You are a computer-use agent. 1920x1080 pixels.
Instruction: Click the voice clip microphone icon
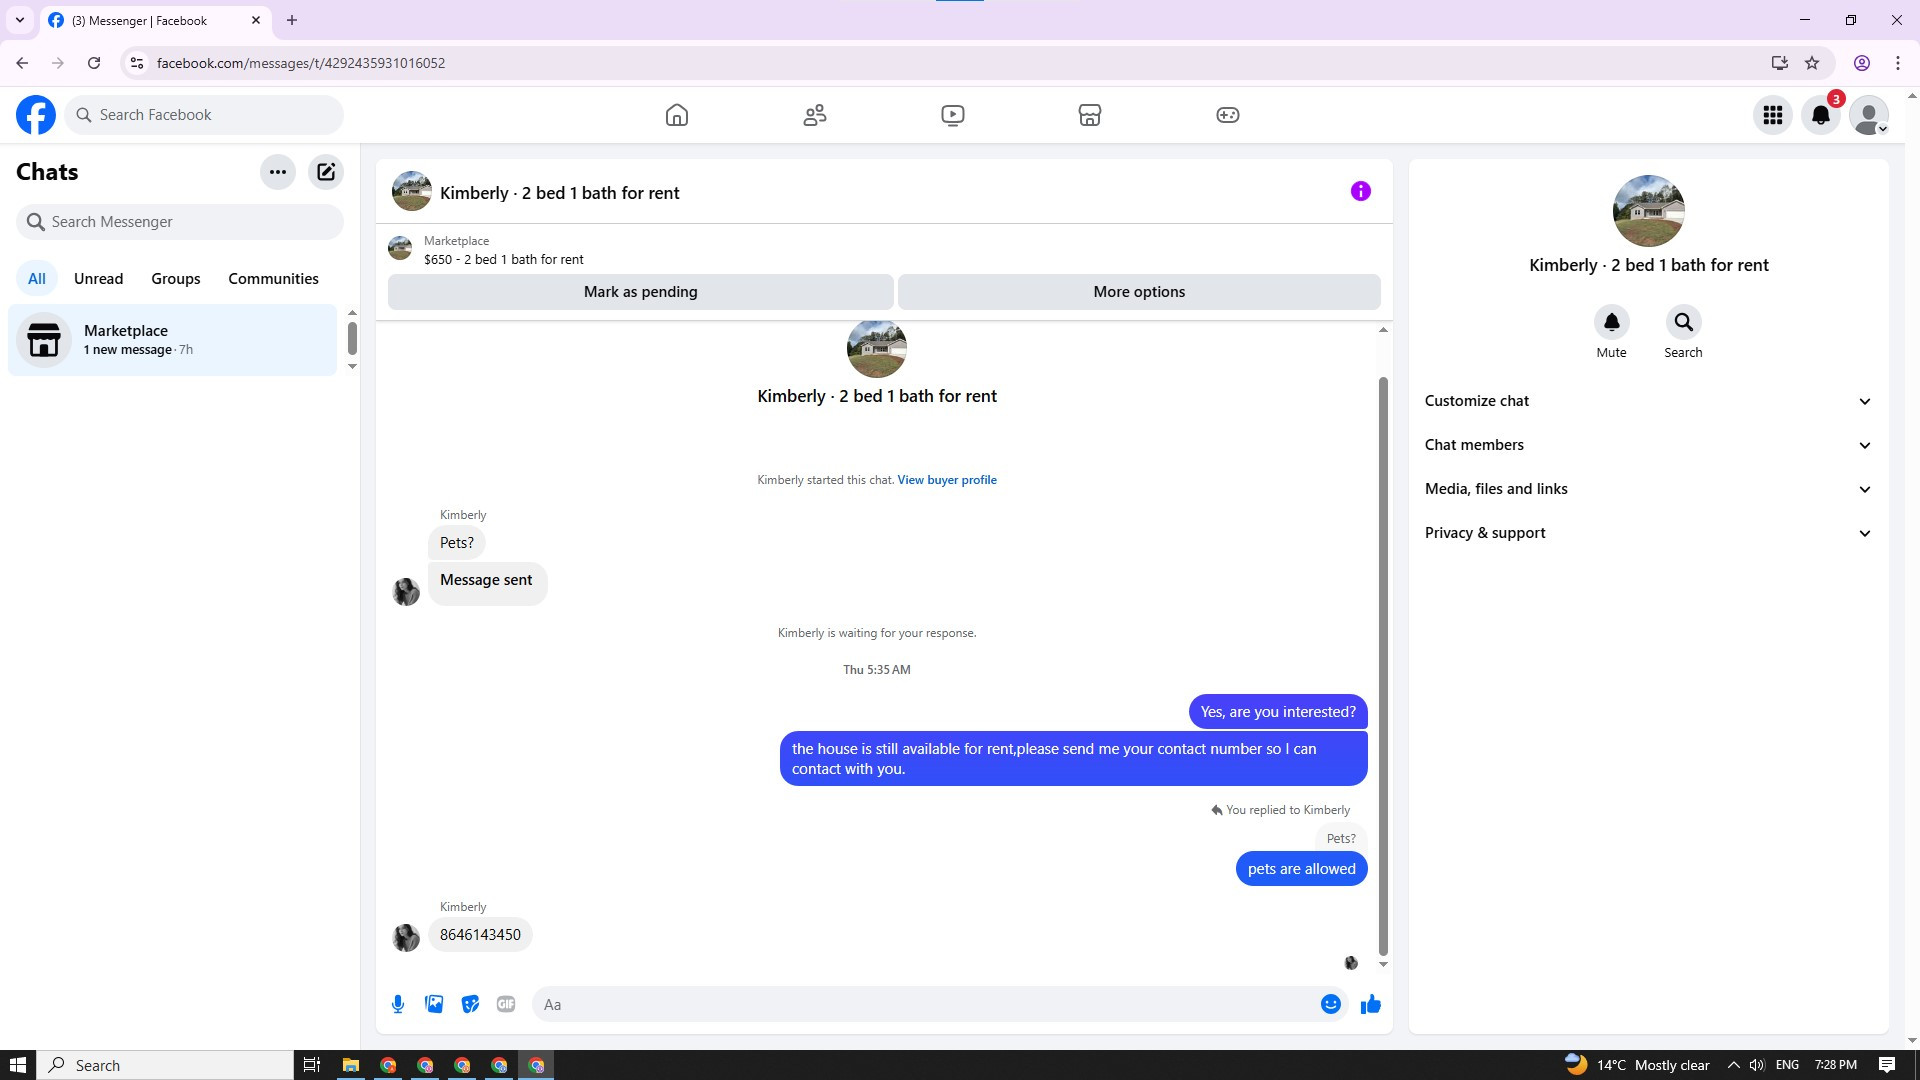pyautogui.click(x=398, y=1004)
